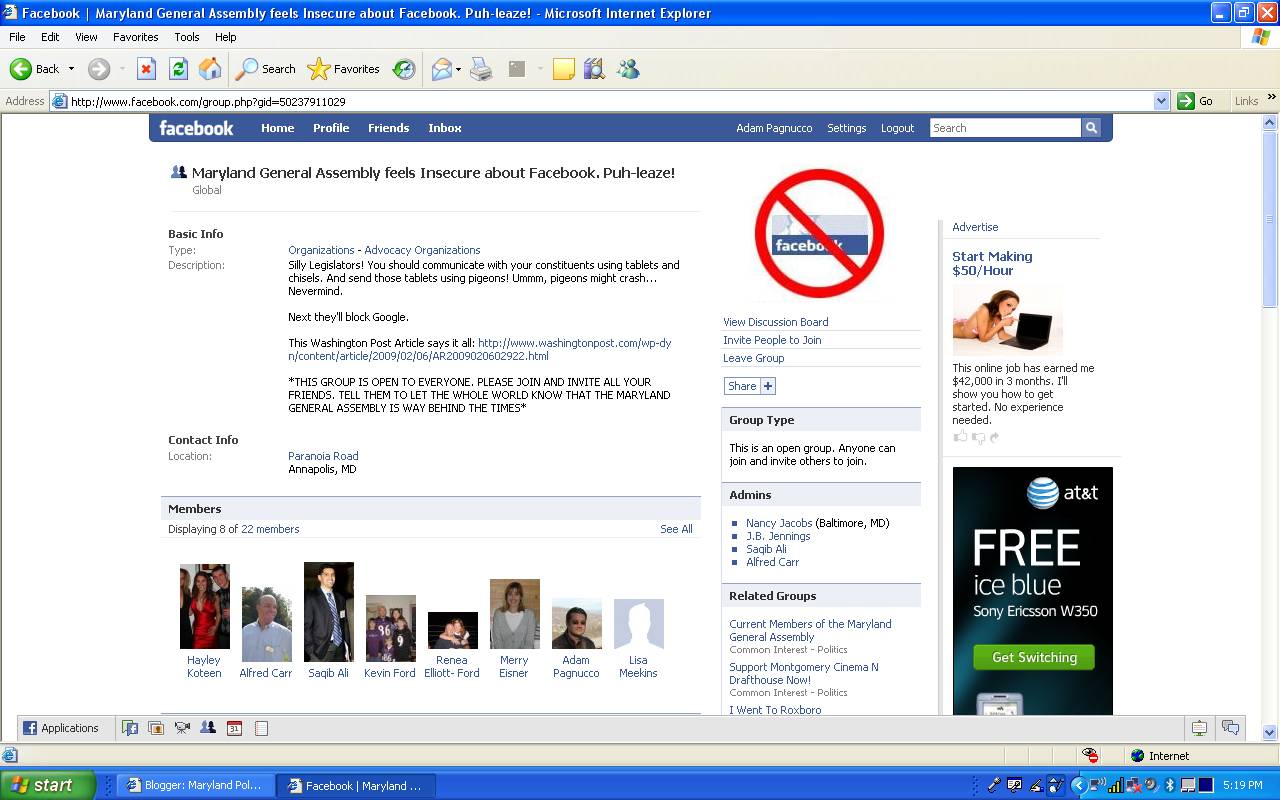This screenshot has height=800, width=1280.
Task: Click the Leave Group link
Action: coord(753,358)
